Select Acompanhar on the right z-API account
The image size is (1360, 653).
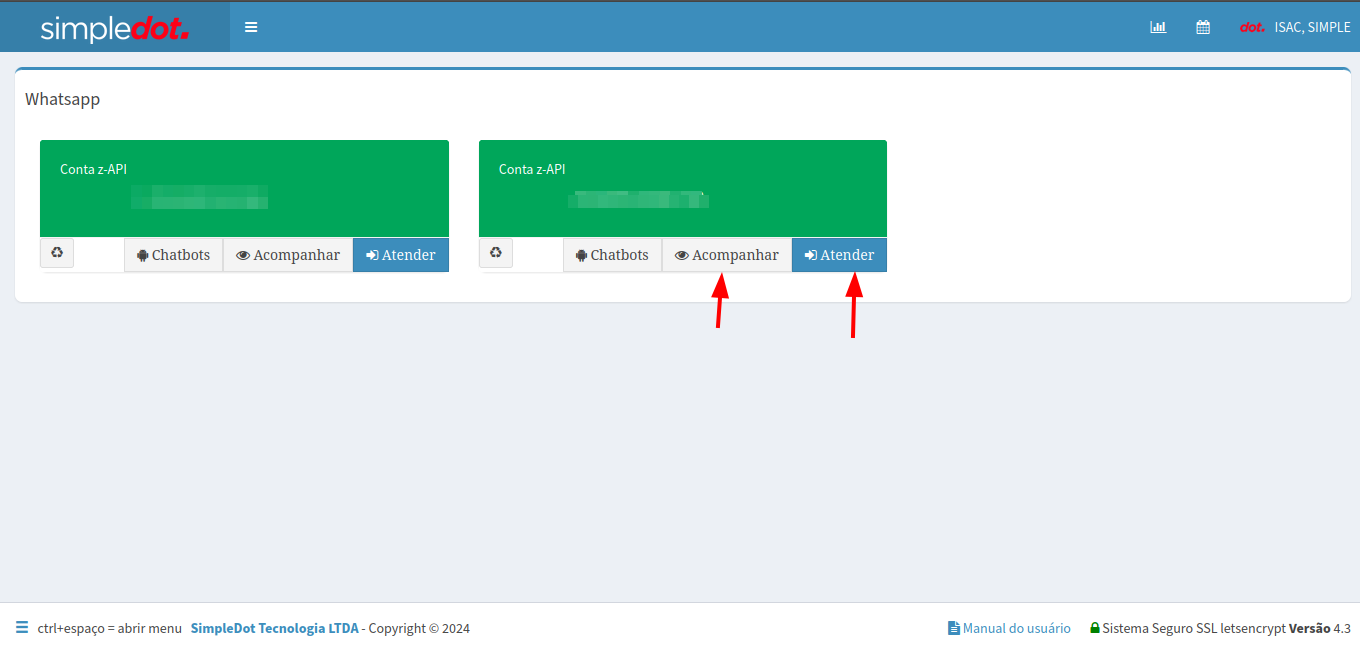click(x=727, y=255)
